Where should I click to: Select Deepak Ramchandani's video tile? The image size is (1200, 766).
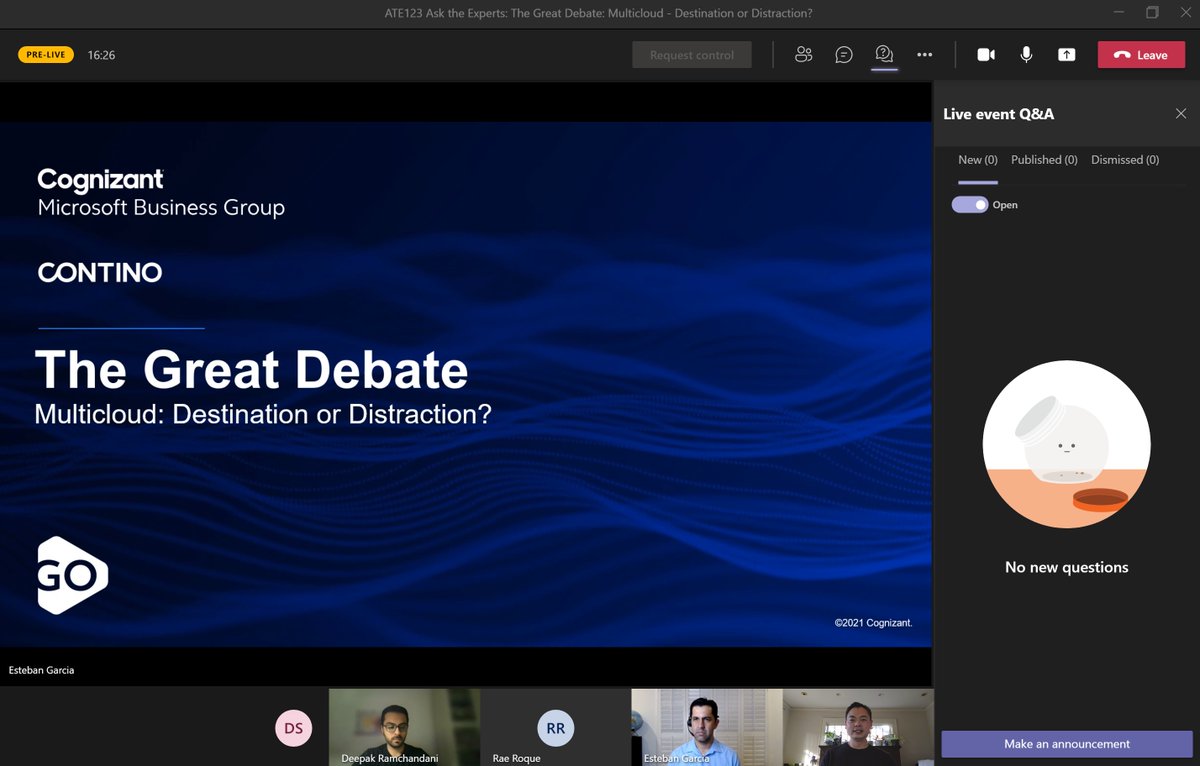[404, 727]
